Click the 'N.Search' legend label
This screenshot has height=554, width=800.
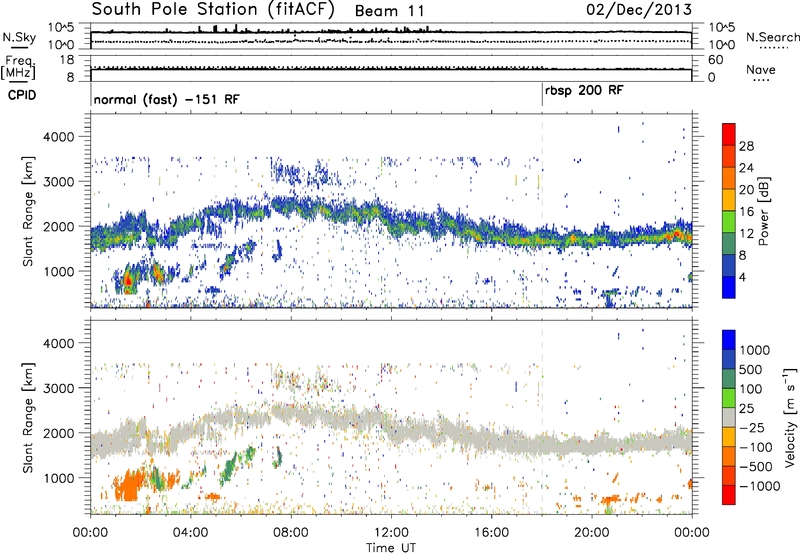772,37
